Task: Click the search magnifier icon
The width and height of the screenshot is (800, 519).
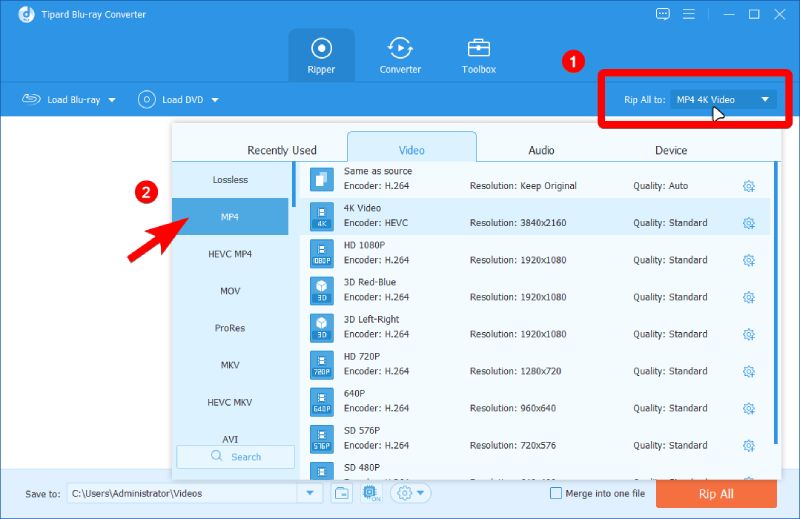Action: coord(217,456)
